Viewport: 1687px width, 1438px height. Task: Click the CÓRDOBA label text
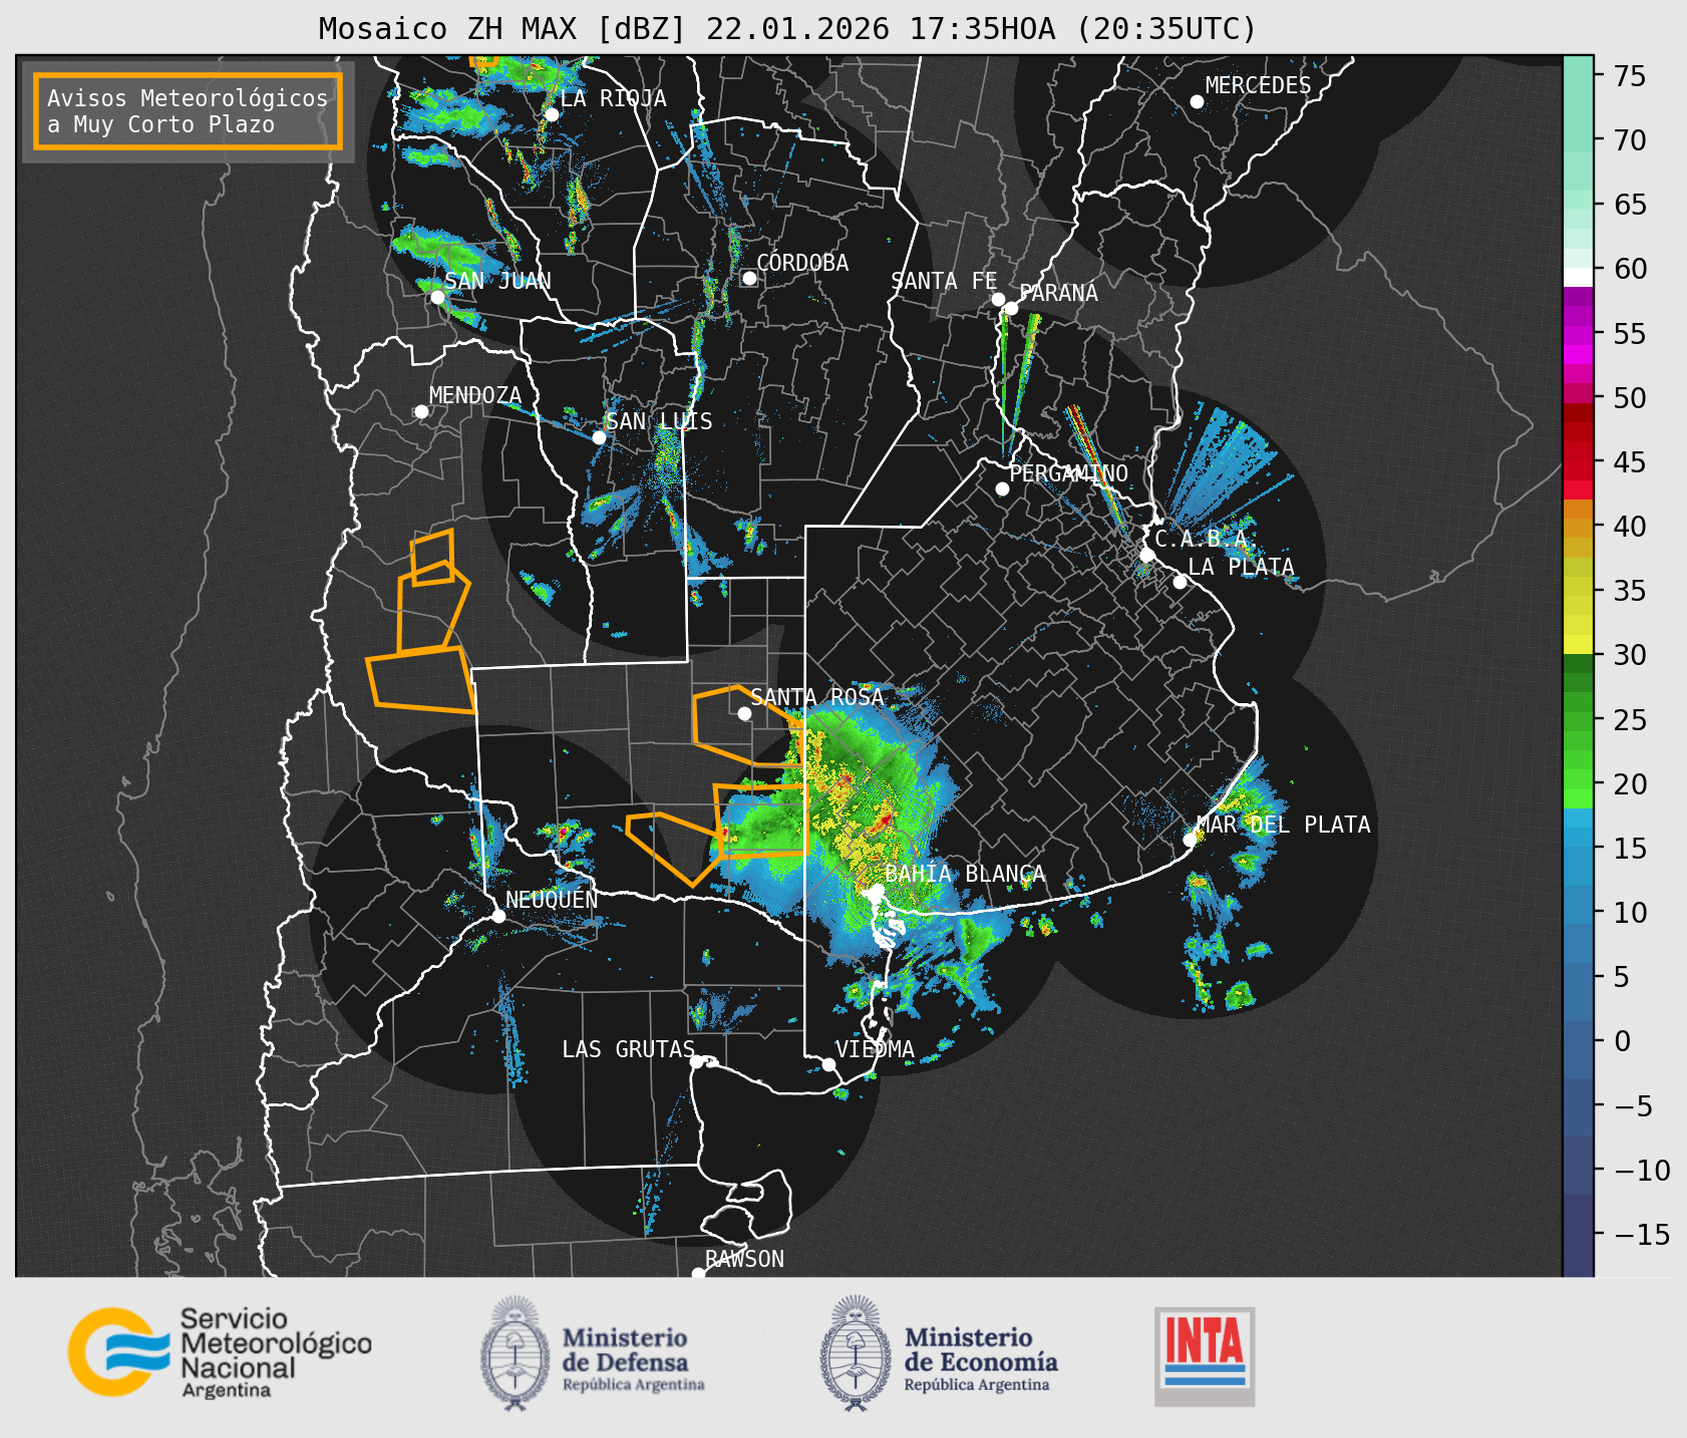[802, 263]
